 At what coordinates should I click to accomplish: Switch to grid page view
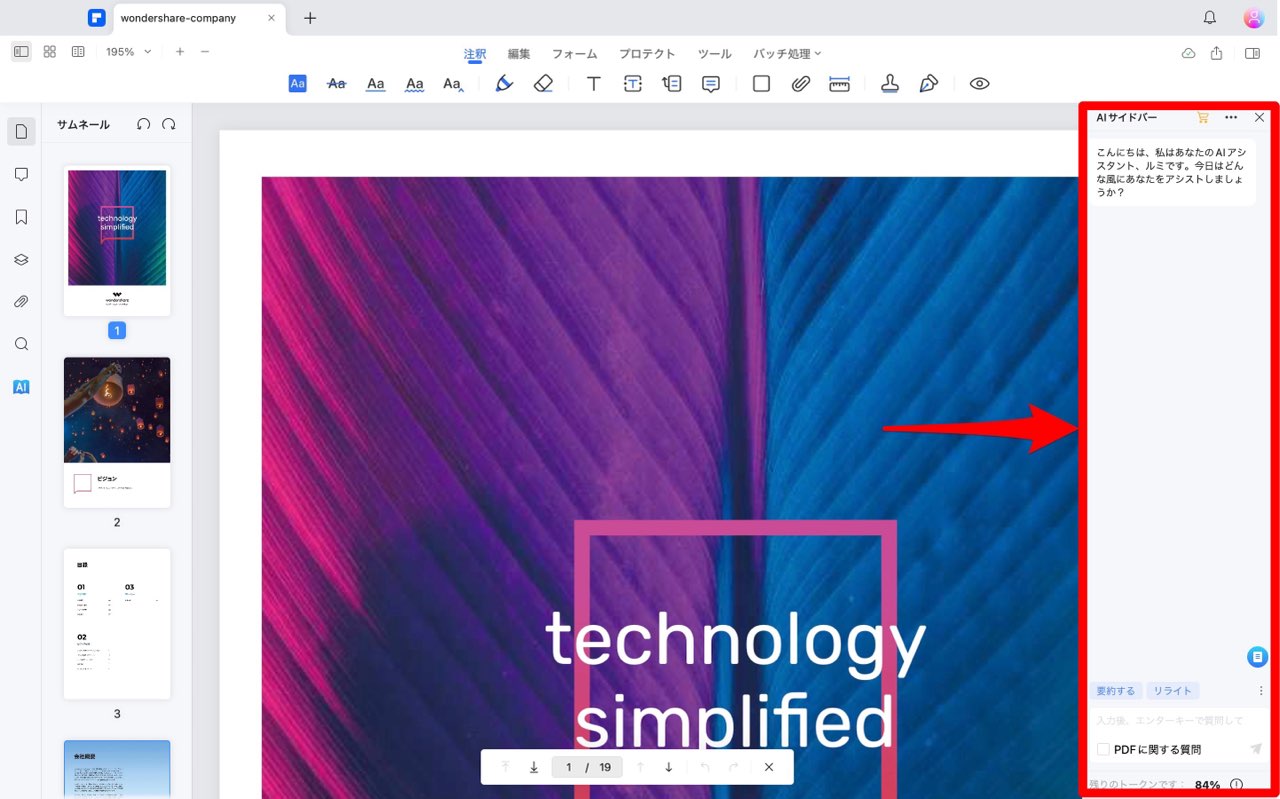click(x=50, y=52)
